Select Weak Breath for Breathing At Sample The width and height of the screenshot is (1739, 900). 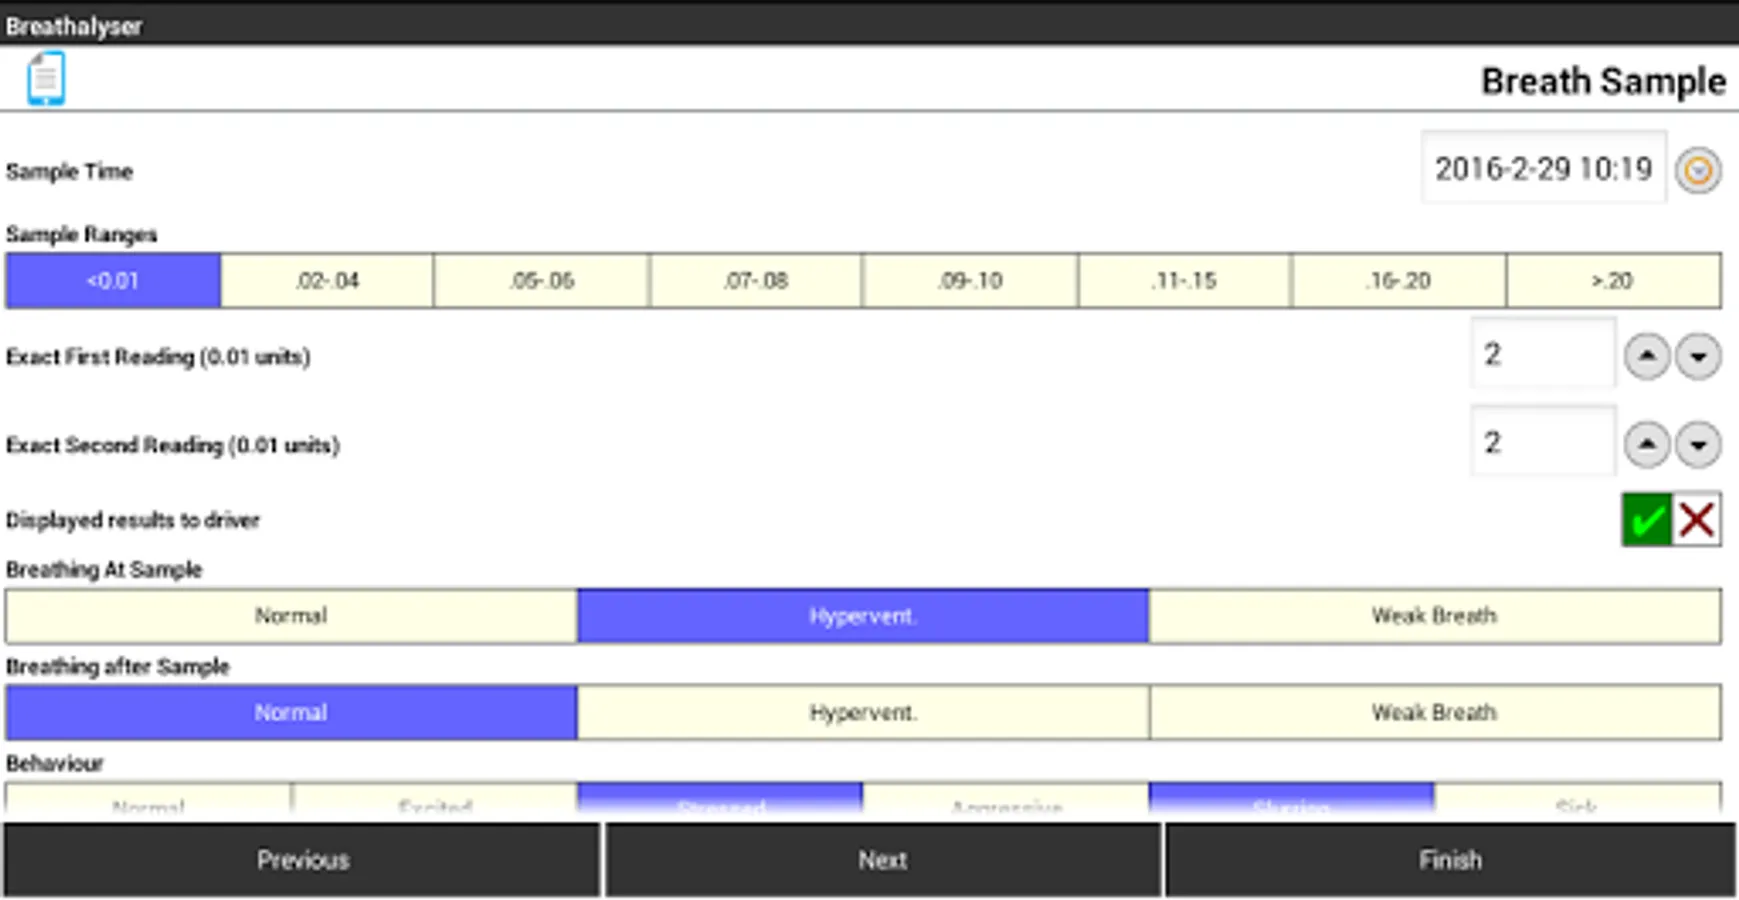click(1433, 615)
